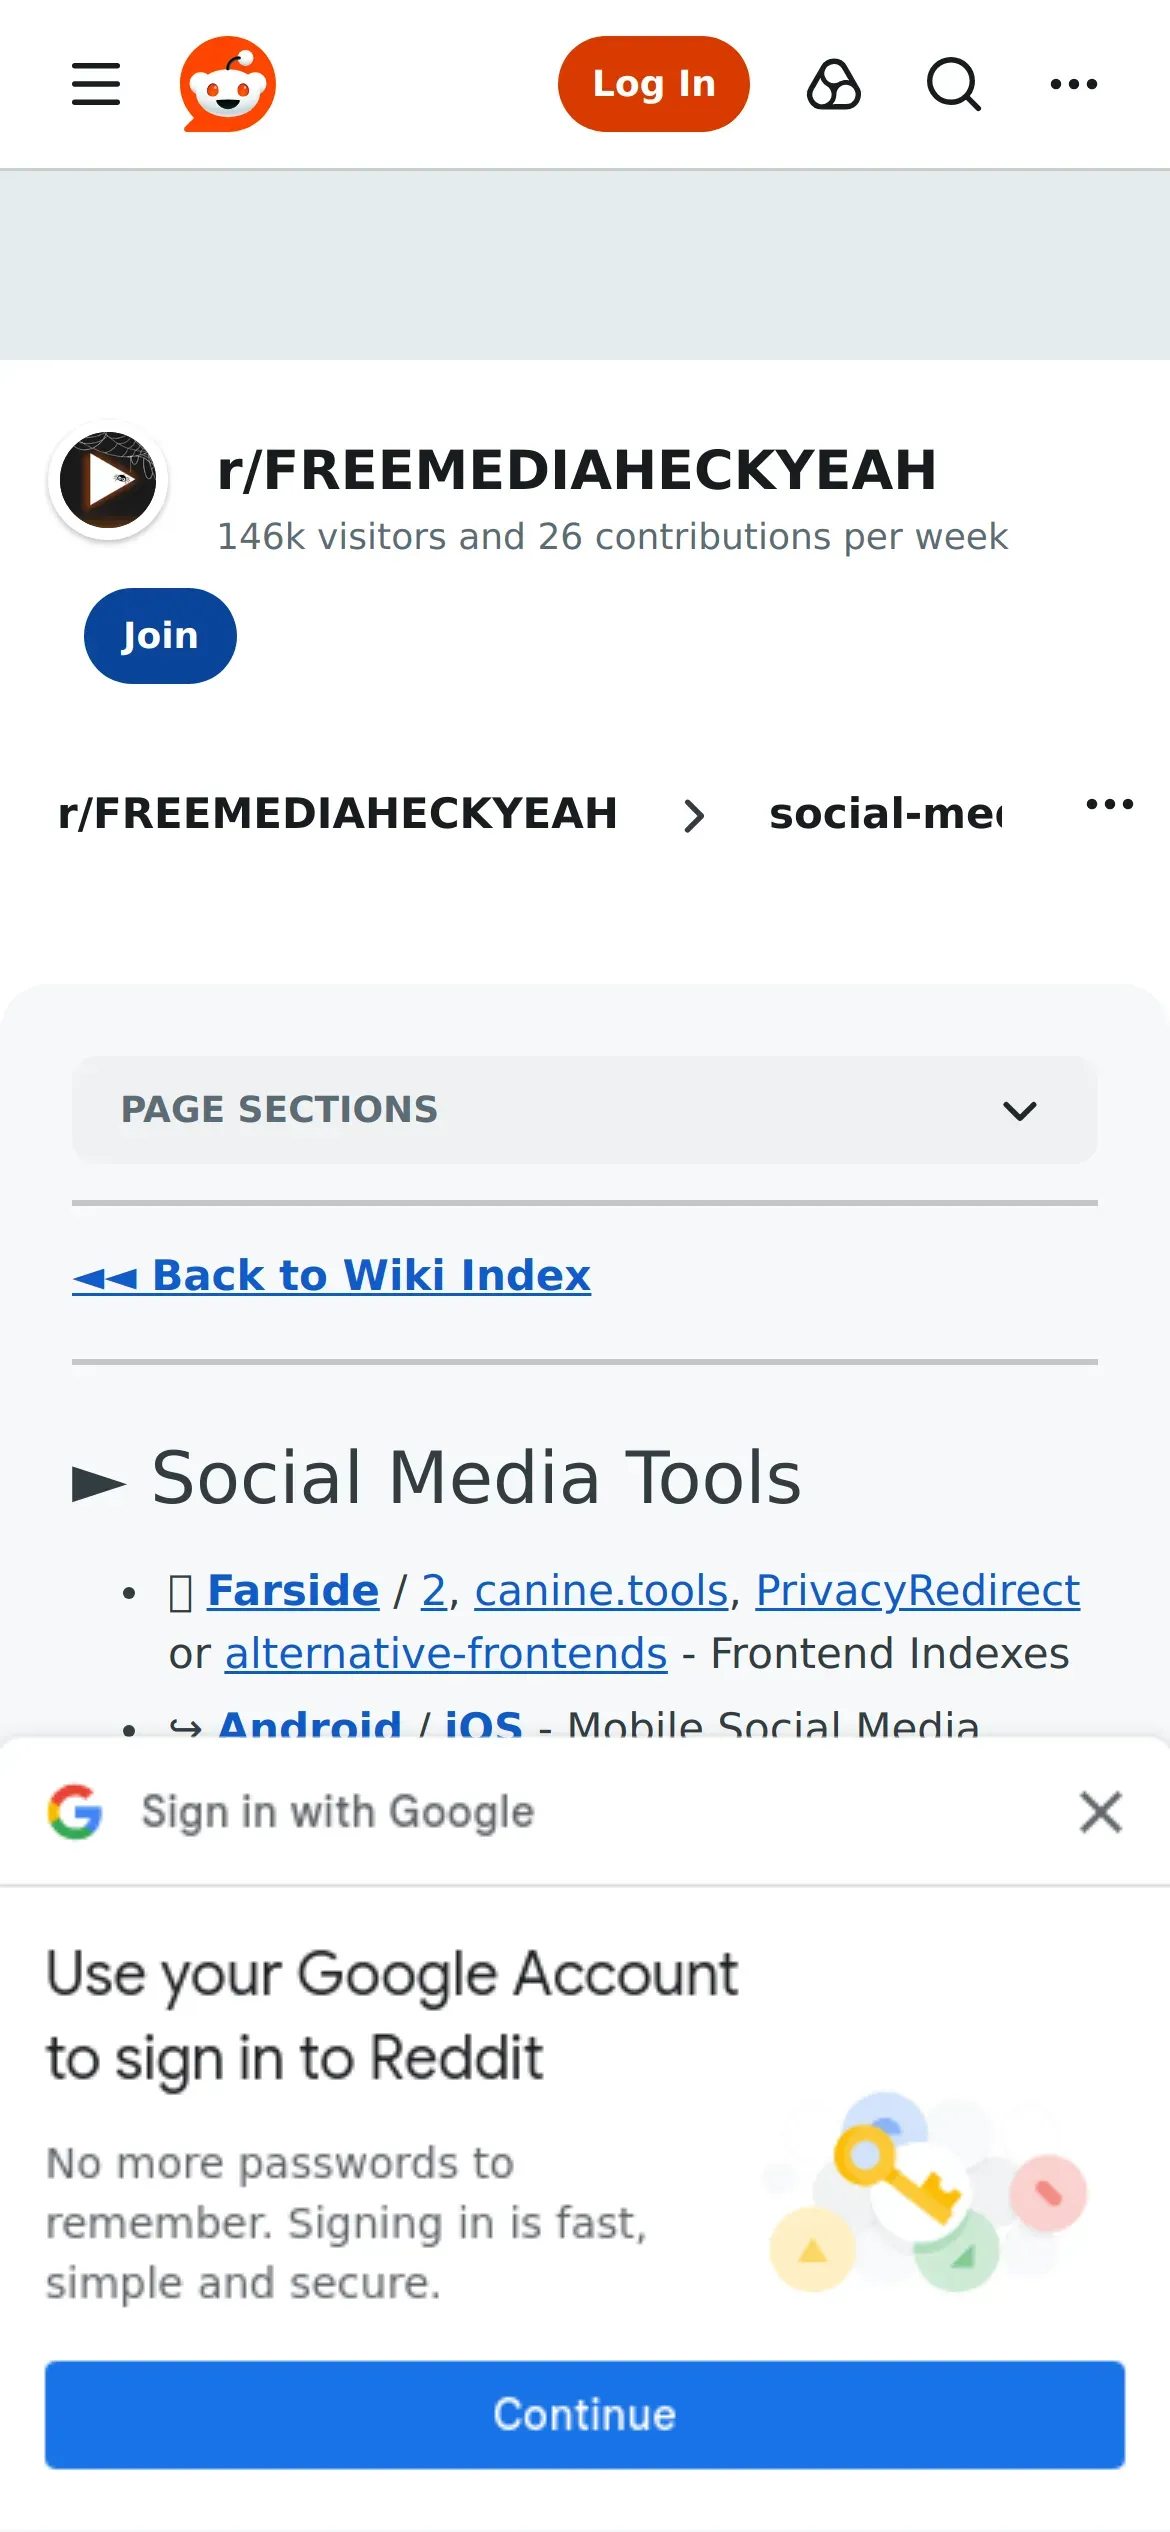This screenshot has width=1170, height=2532.
Task: Open search with magnifying glass icon
Action: coord(953,84)
